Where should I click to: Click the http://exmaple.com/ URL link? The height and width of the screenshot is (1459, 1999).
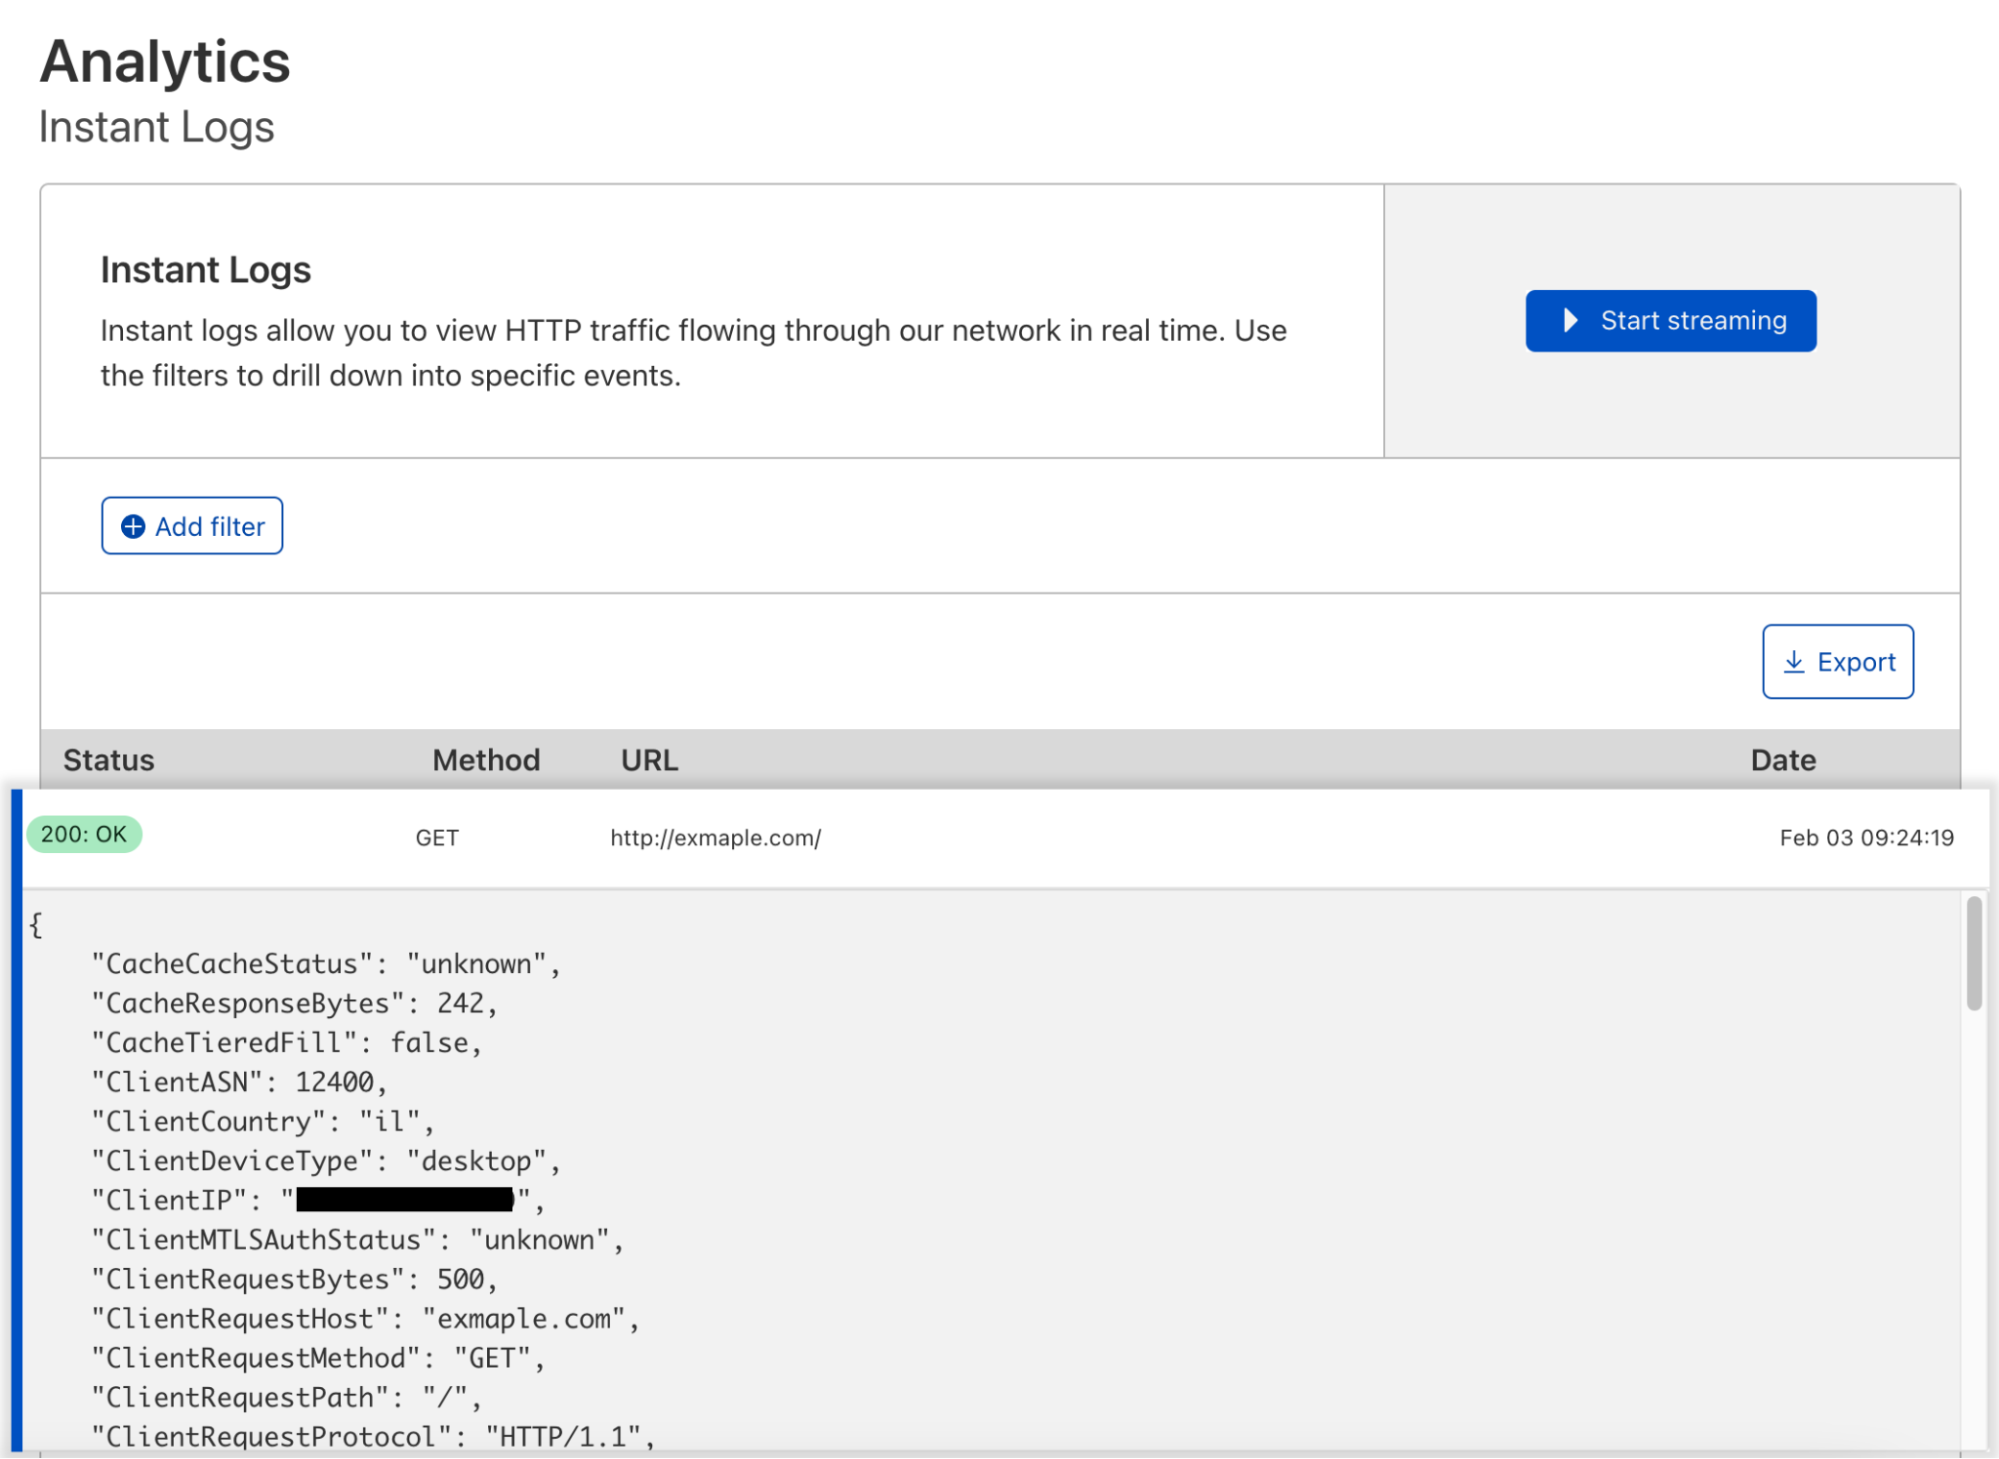[715, 838]
